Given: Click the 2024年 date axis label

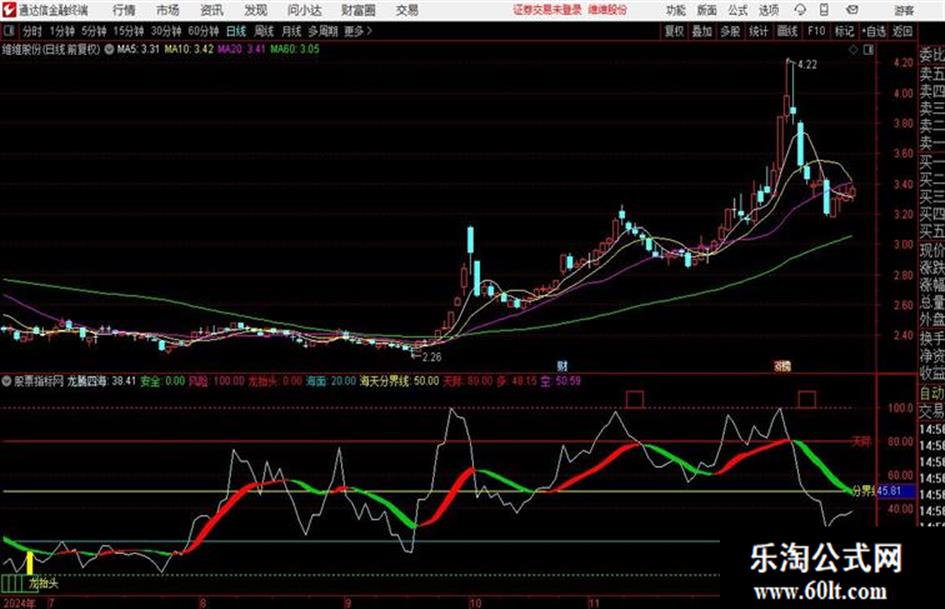Looking at the screenshot, I should tap(20, 603).
